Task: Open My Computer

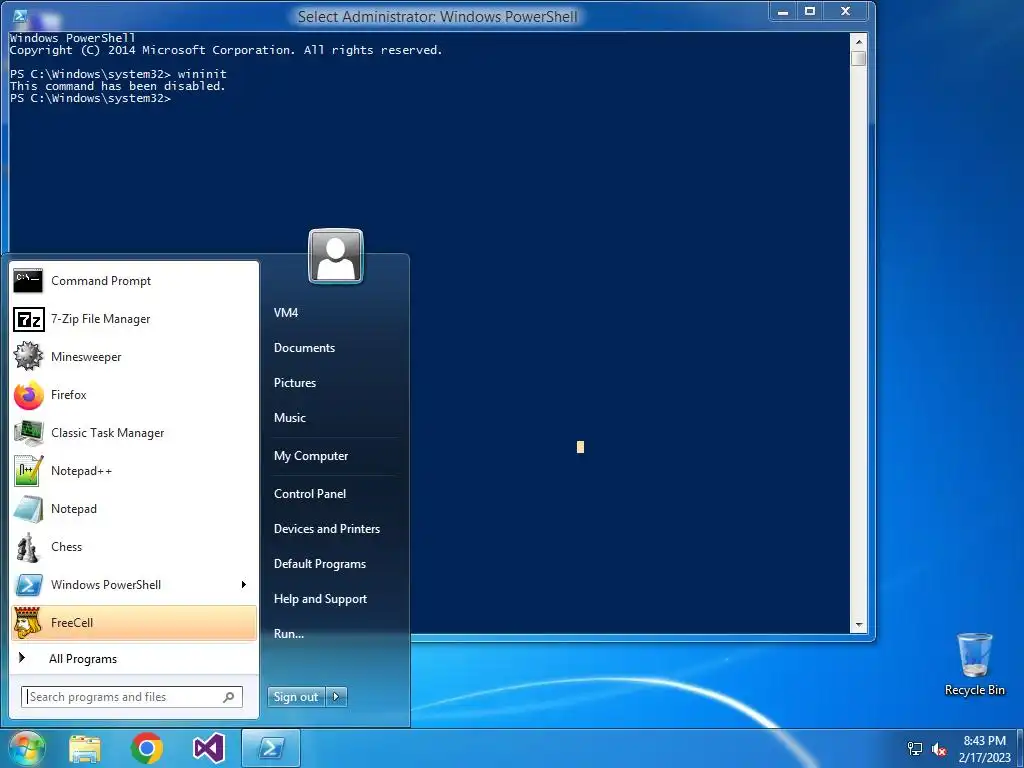Action: [x=311, y=456]
